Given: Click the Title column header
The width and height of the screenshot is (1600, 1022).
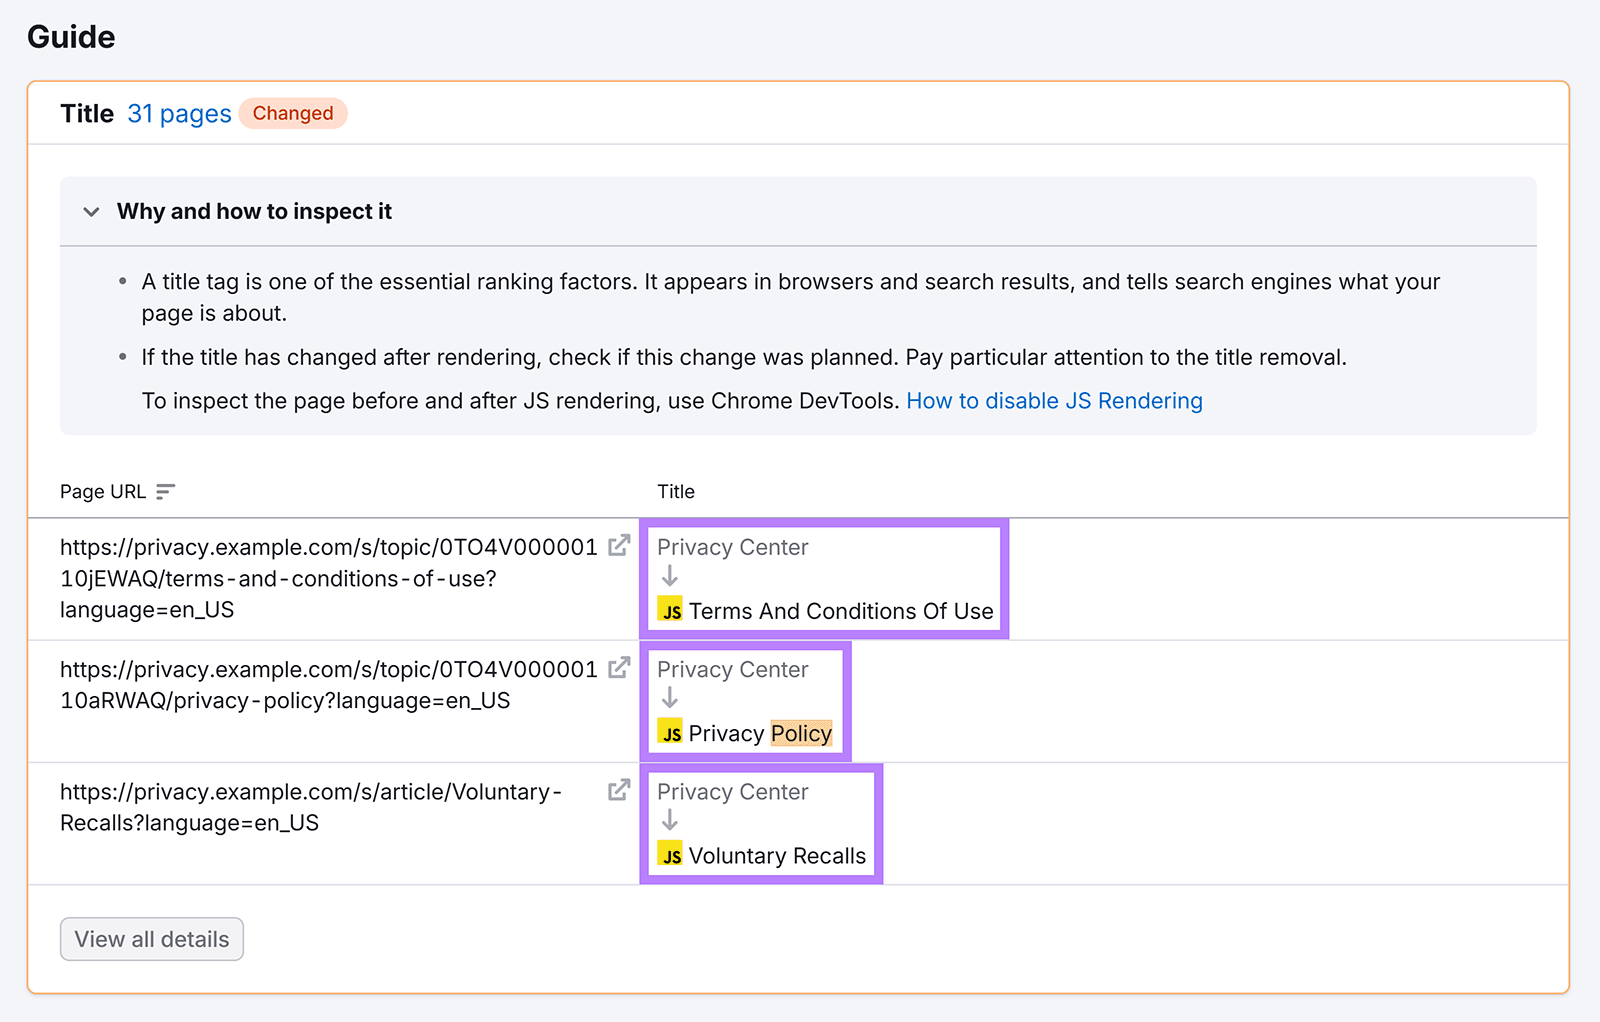Looking at the screenshot, I should pyautogui.click(x=676, y=491).
